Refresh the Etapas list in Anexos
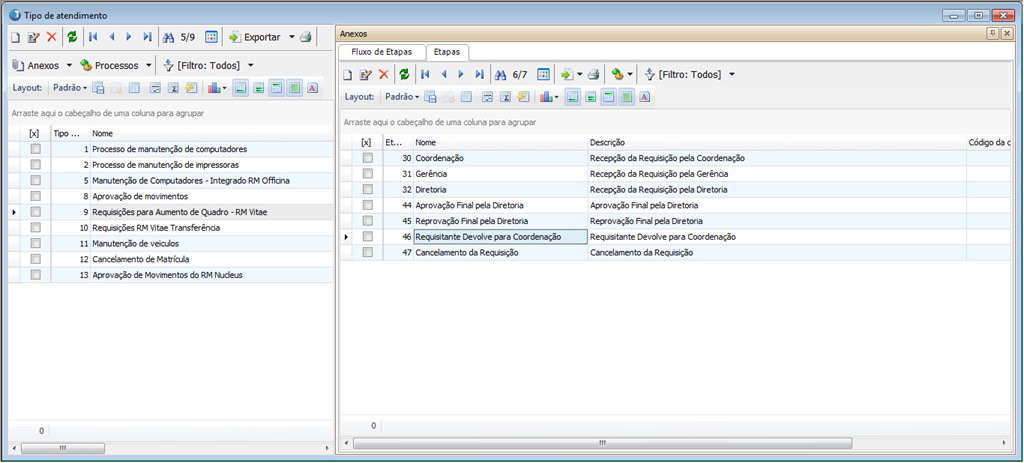This screenshot has height=463, width=1024. [x=404, y=74]
